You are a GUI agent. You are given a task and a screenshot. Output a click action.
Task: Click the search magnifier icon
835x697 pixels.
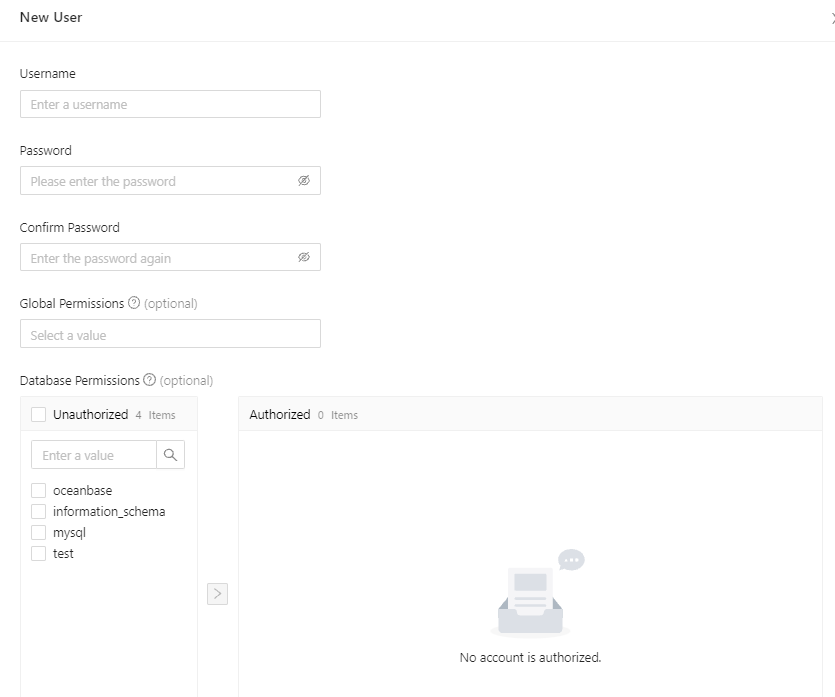point(170,455)
